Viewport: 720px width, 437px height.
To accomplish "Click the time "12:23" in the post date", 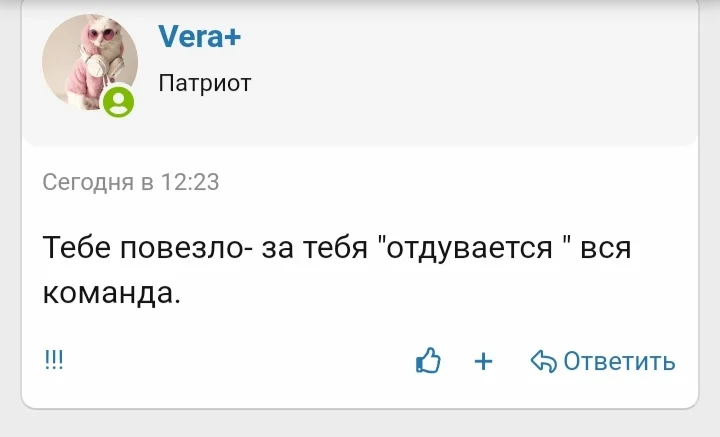I will 190,182.
